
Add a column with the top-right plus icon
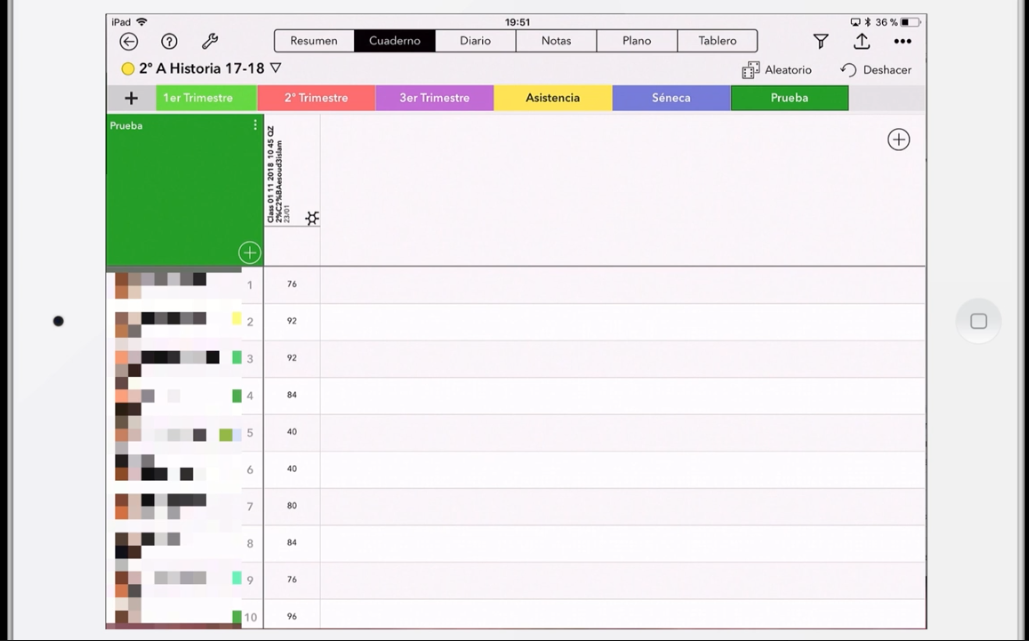(898, 140)
